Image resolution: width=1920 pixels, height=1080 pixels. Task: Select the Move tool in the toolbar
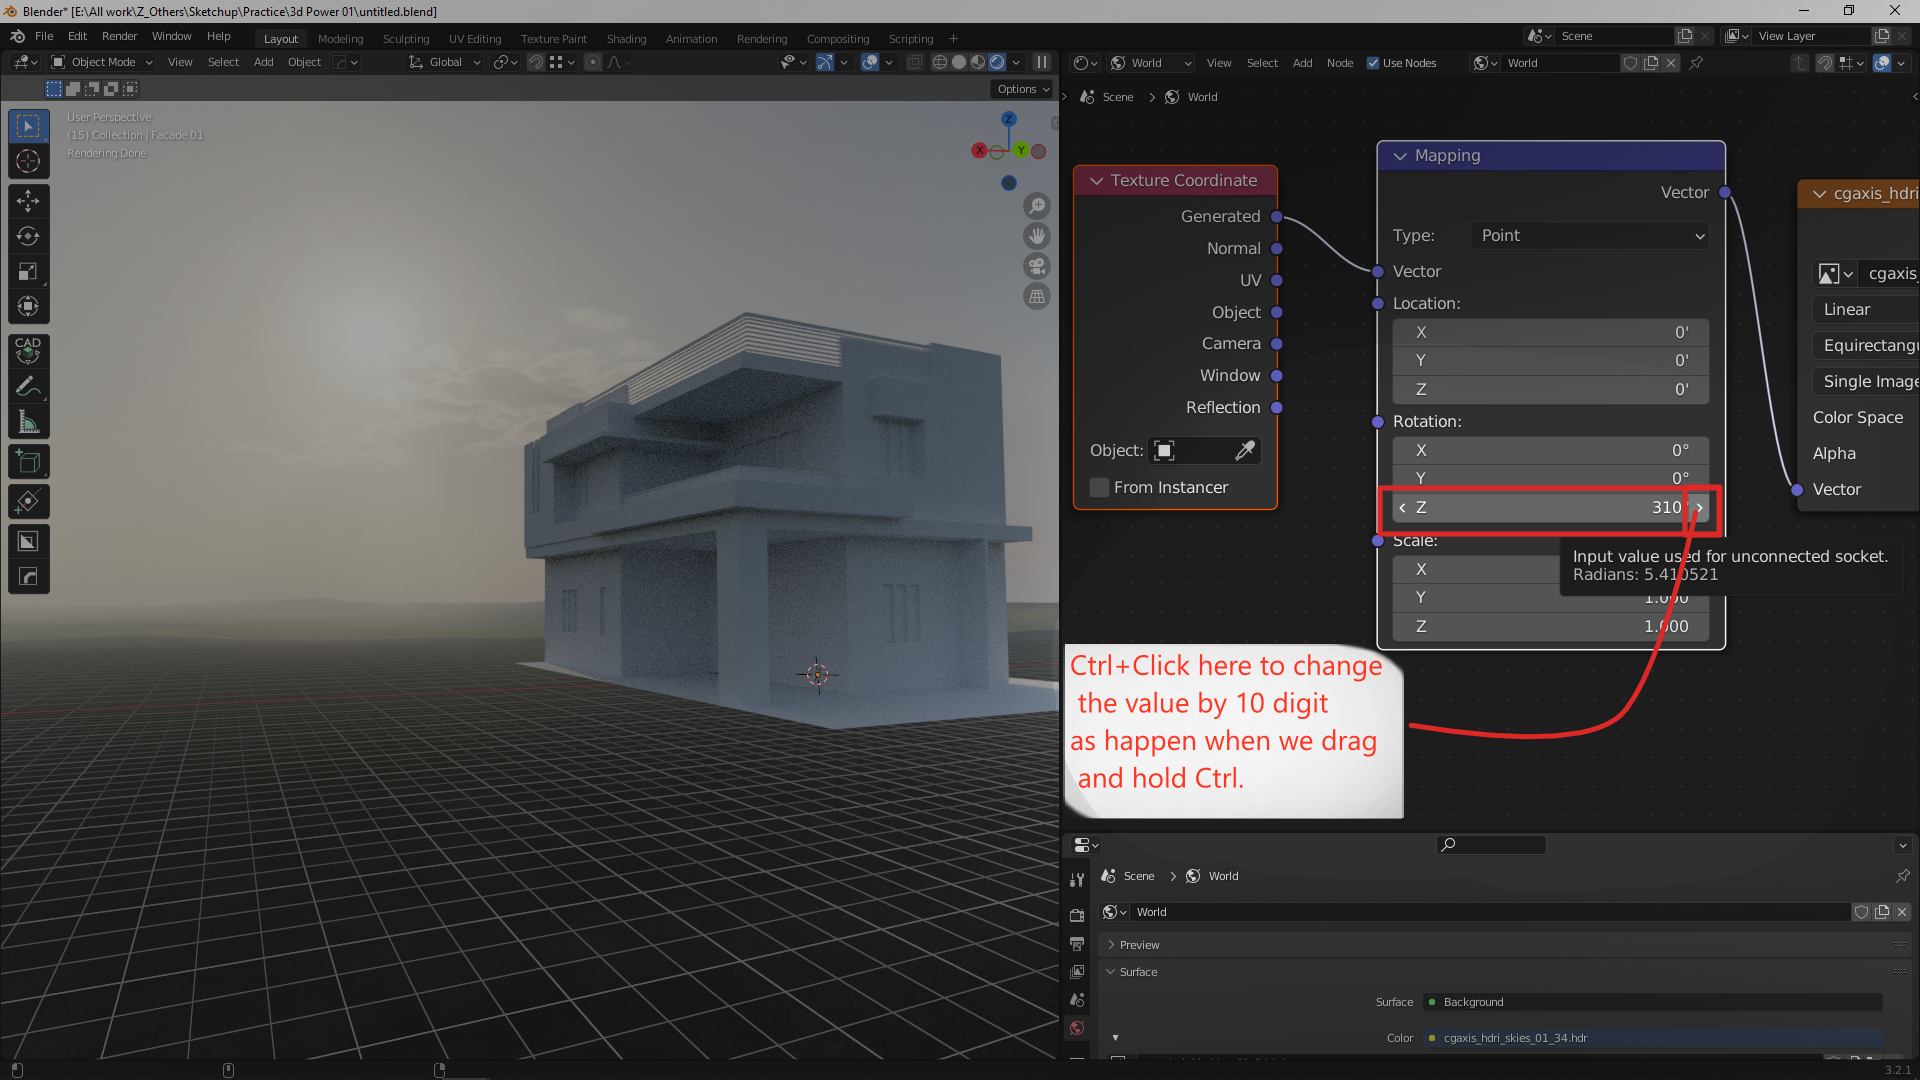[28, 201]
